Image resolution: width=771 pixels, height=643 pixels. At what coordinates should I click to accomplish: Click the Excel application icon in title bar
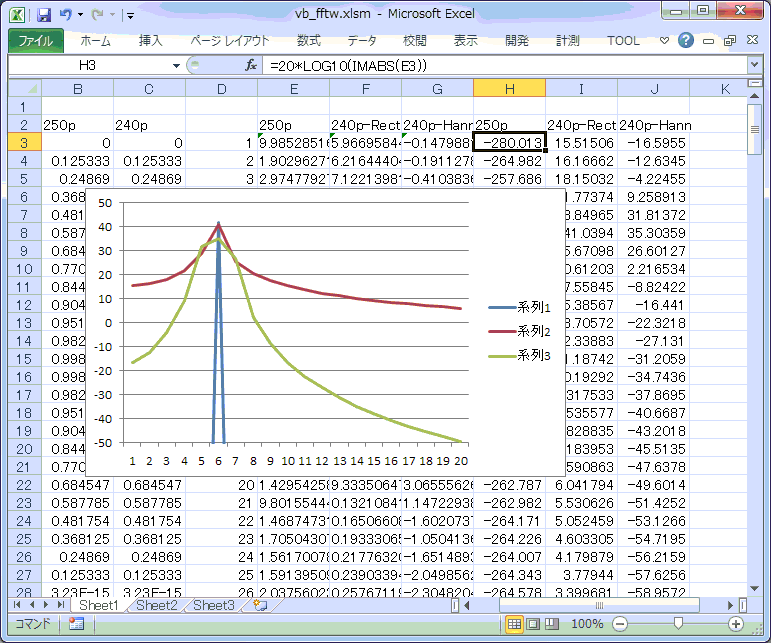coord(18,15)
